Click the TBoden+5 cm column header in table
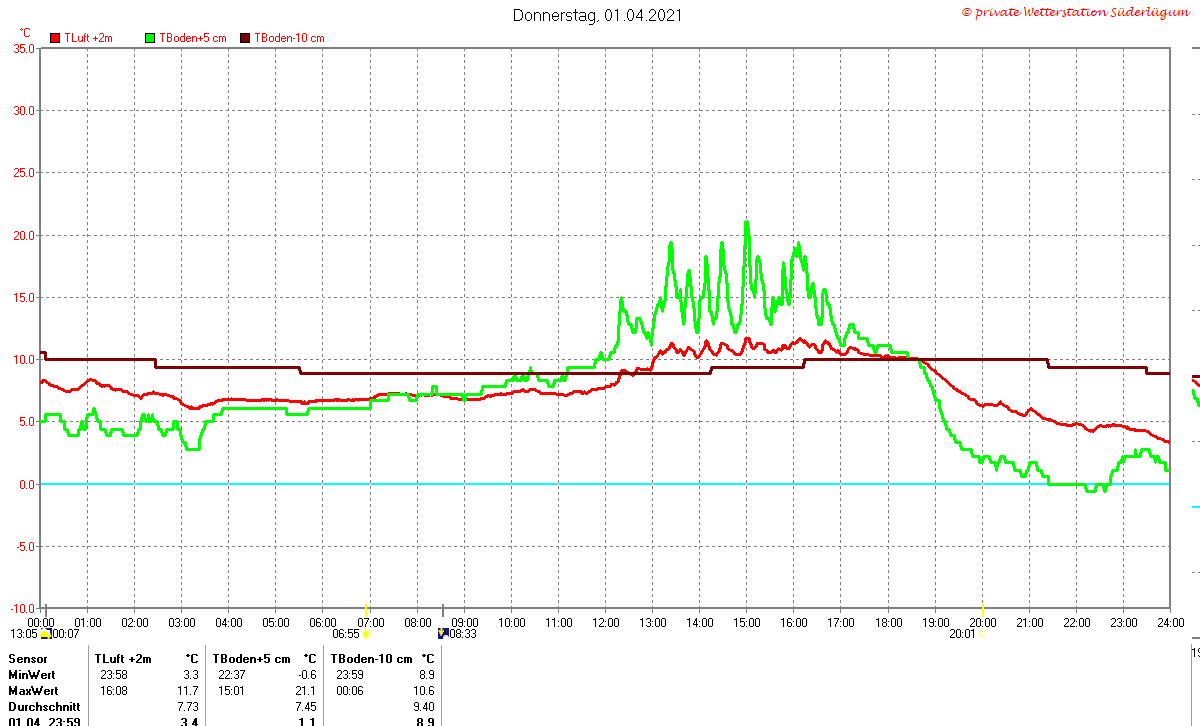This screenshot has height=726, width=1200. (251, 659)
